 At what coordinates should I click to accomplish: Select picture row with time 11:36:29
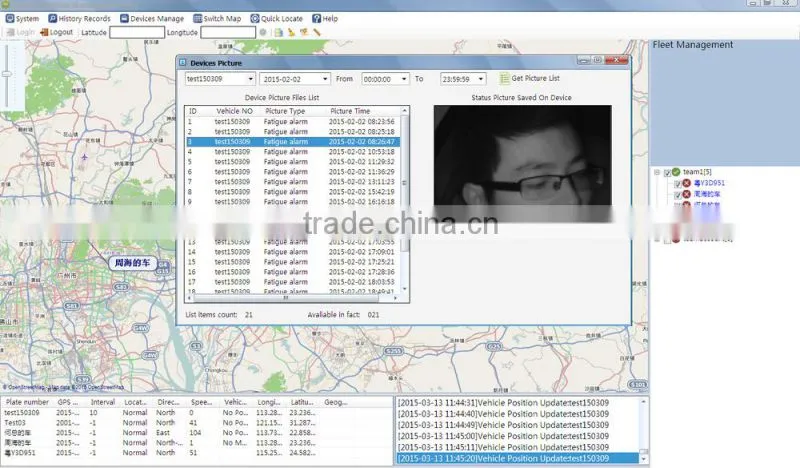coord(293,171)
